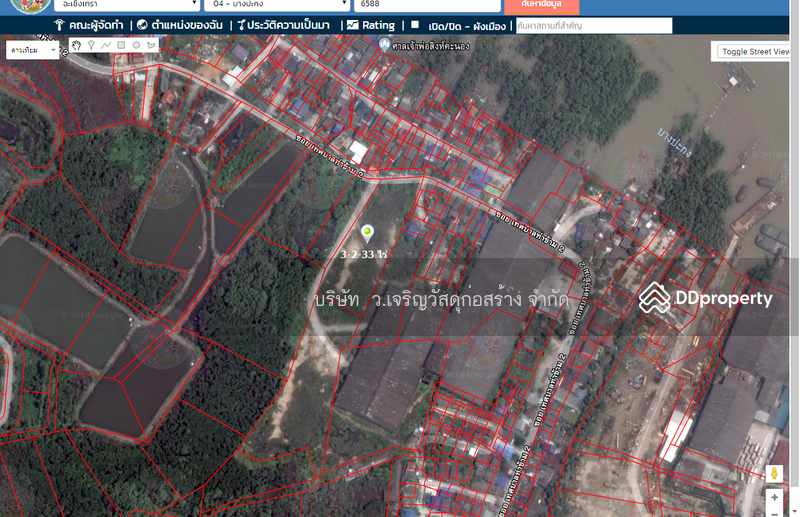Click the green parcel marker pin
Image resolution: width=800 pixels, height=517 pixels.
click(x=367, y=234)
